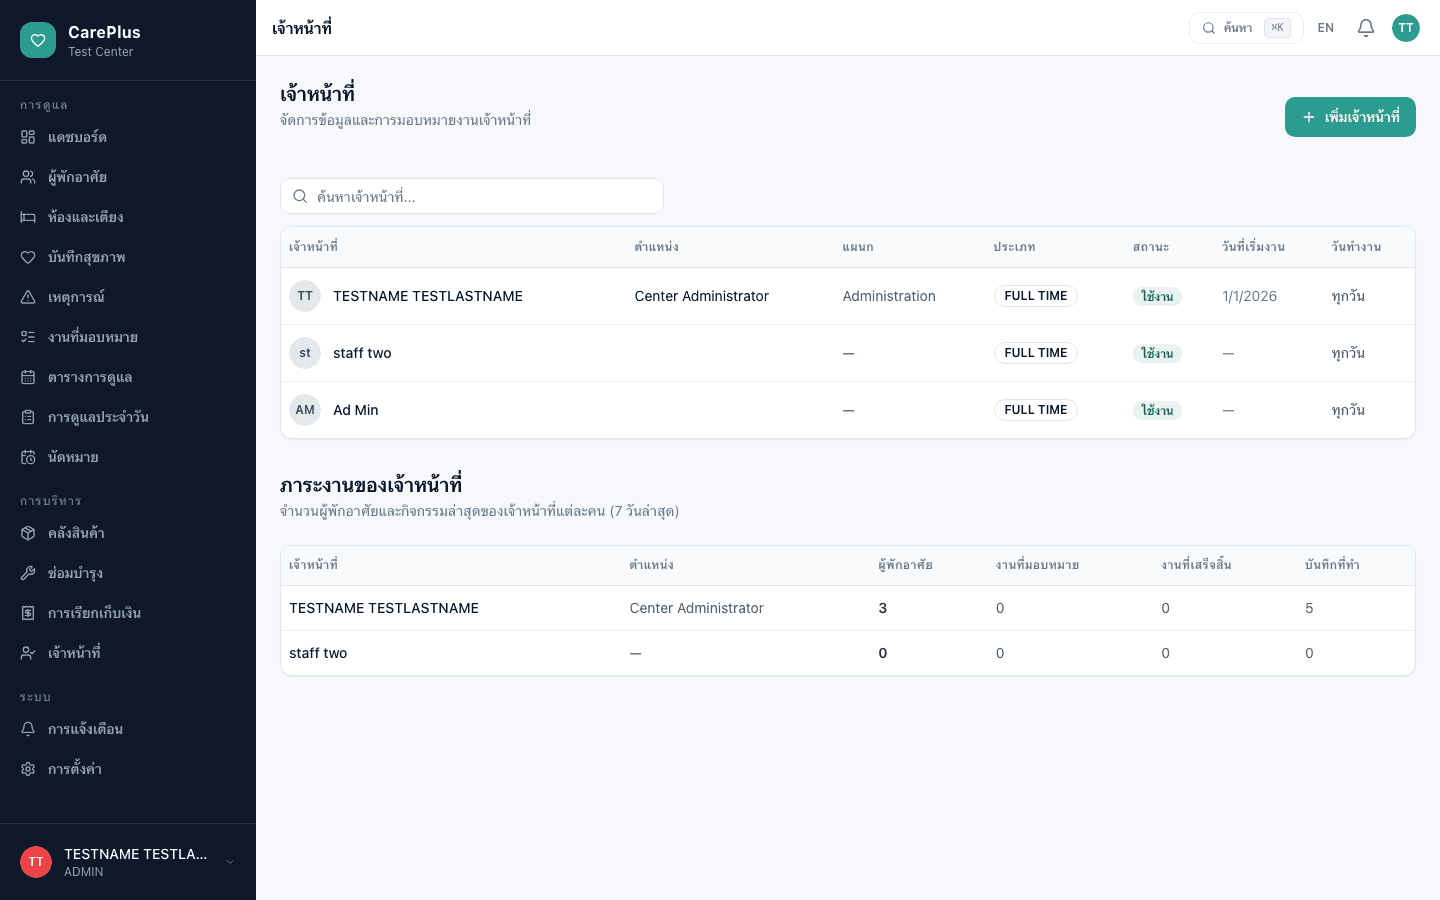Switch language with the EN button
This screenshot has height=900, width=1440.
coord(1326,28)
